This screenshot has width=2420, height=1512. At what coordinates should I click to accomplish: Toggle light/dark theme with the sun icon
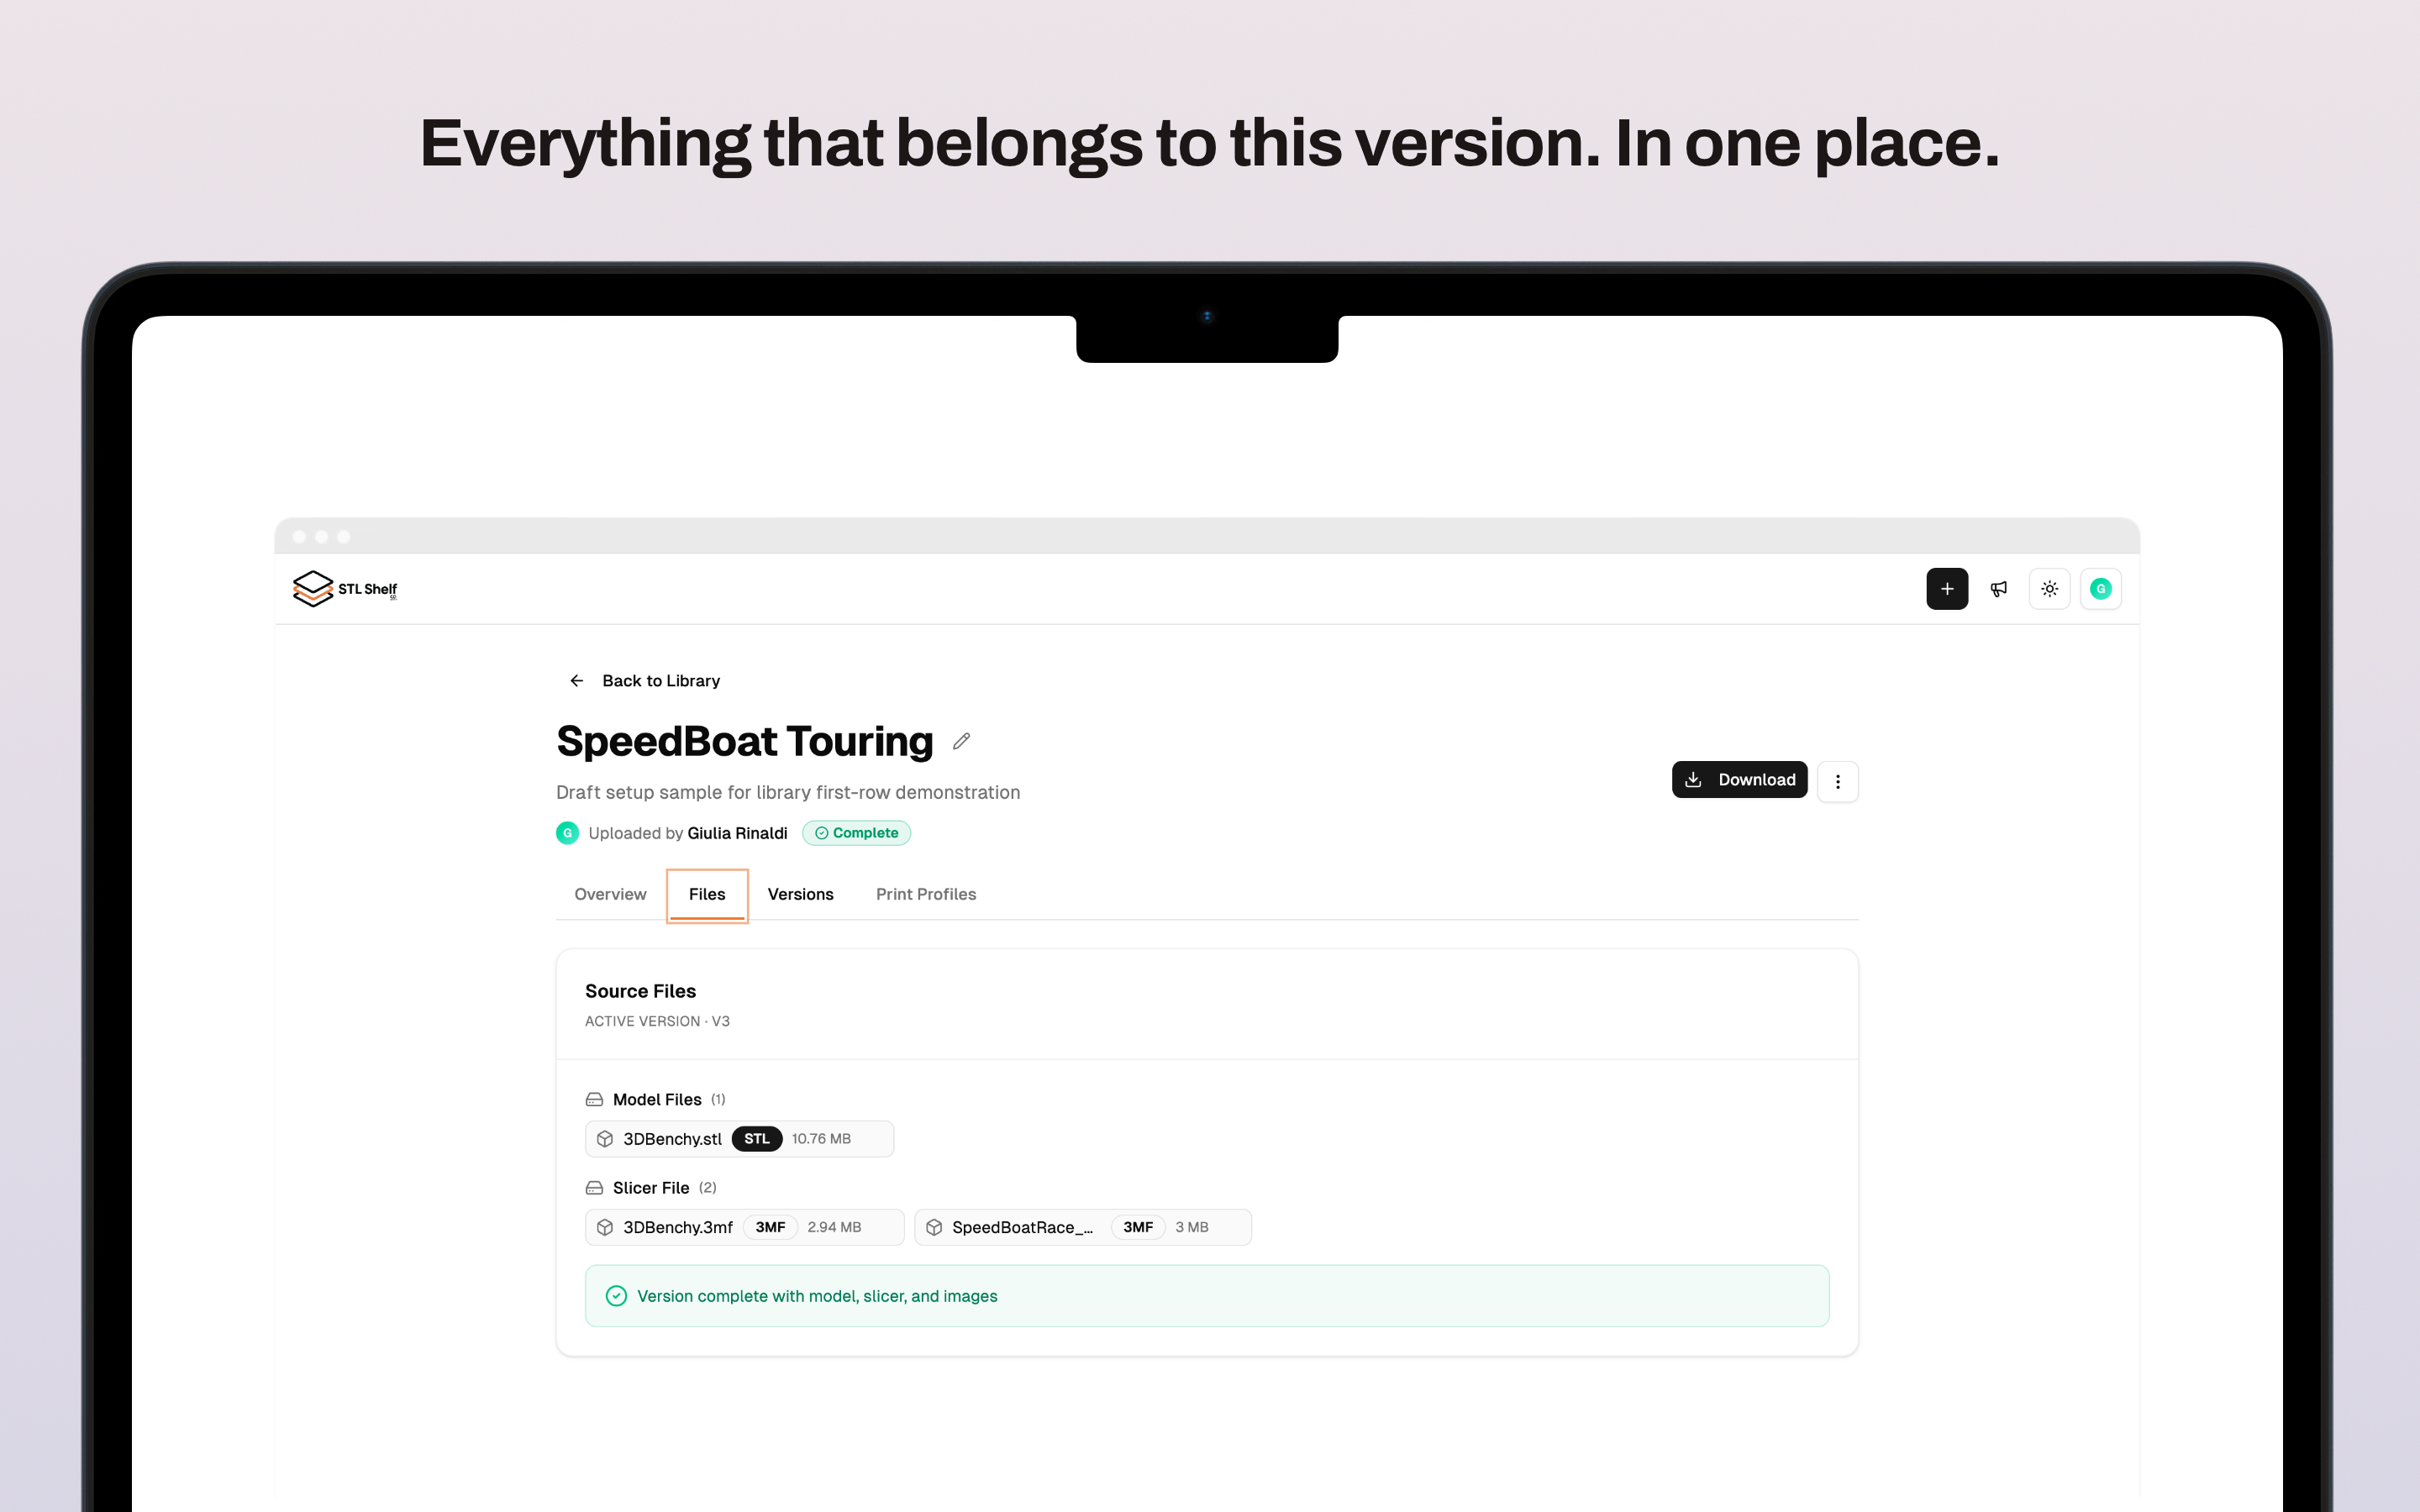coord(2049,589)
